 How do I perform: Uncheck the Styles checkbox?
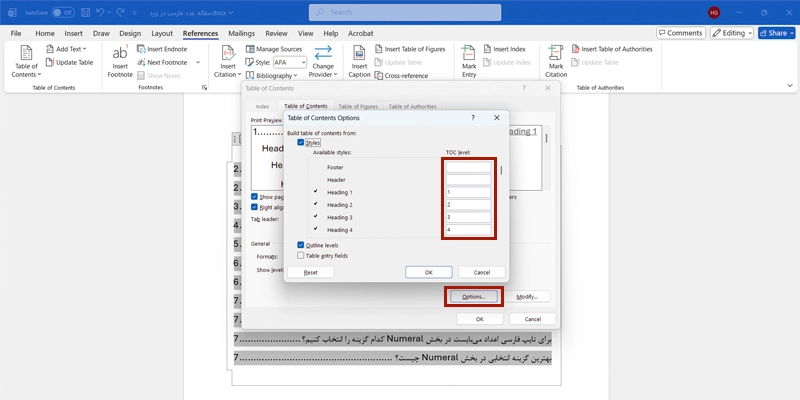point(301,142)
